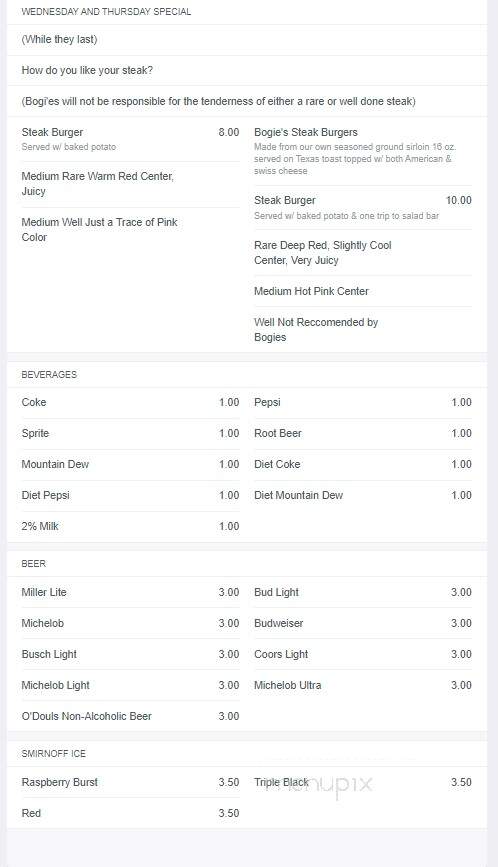Click the Steak Burger 10.00 item
Screen dimensions: 498x867
[x=363, y=207]
